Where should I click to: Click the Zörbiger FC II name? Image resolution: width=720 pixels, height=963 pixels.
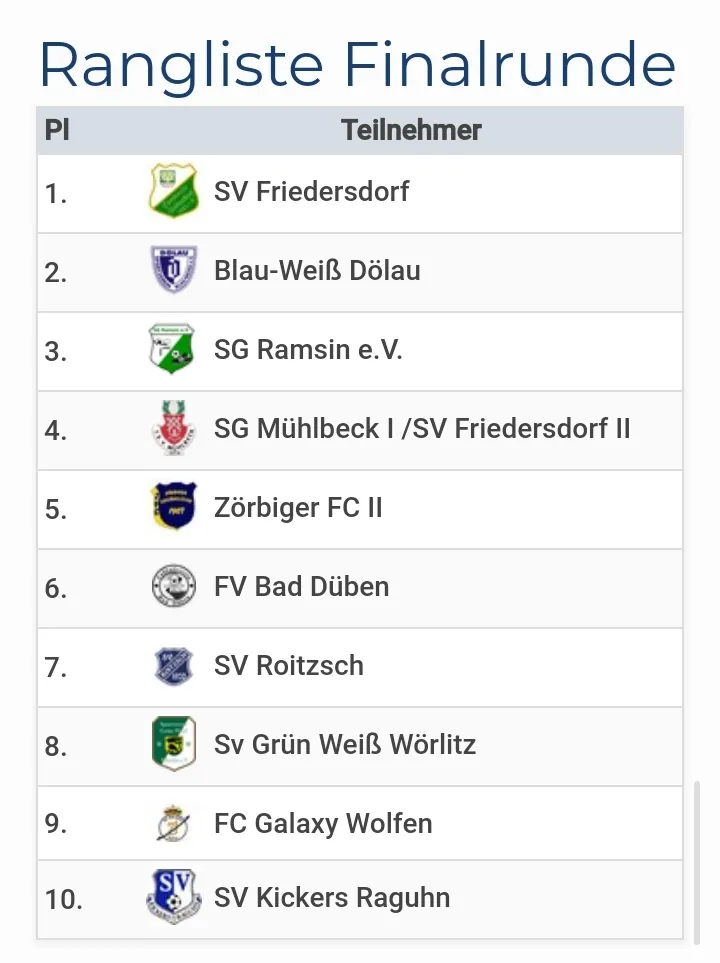[x=298, y=508]
